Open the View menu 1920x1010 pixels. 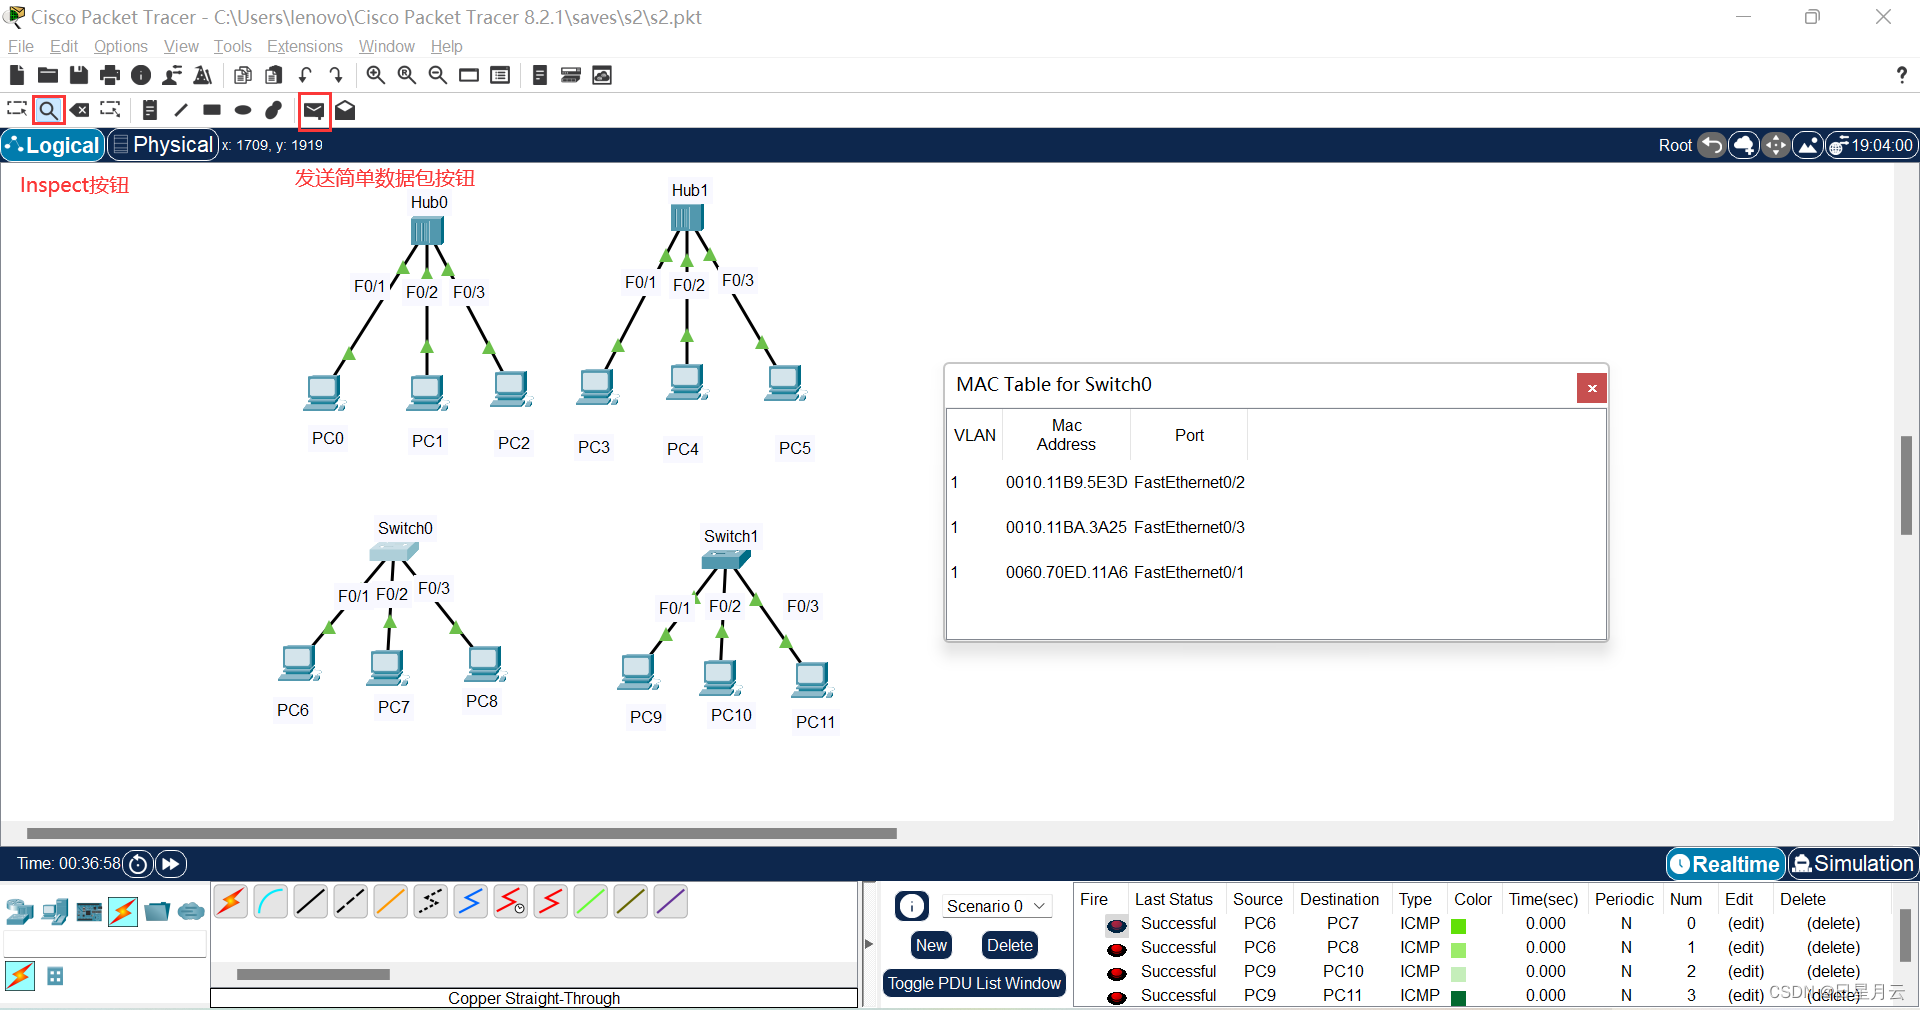181,46
